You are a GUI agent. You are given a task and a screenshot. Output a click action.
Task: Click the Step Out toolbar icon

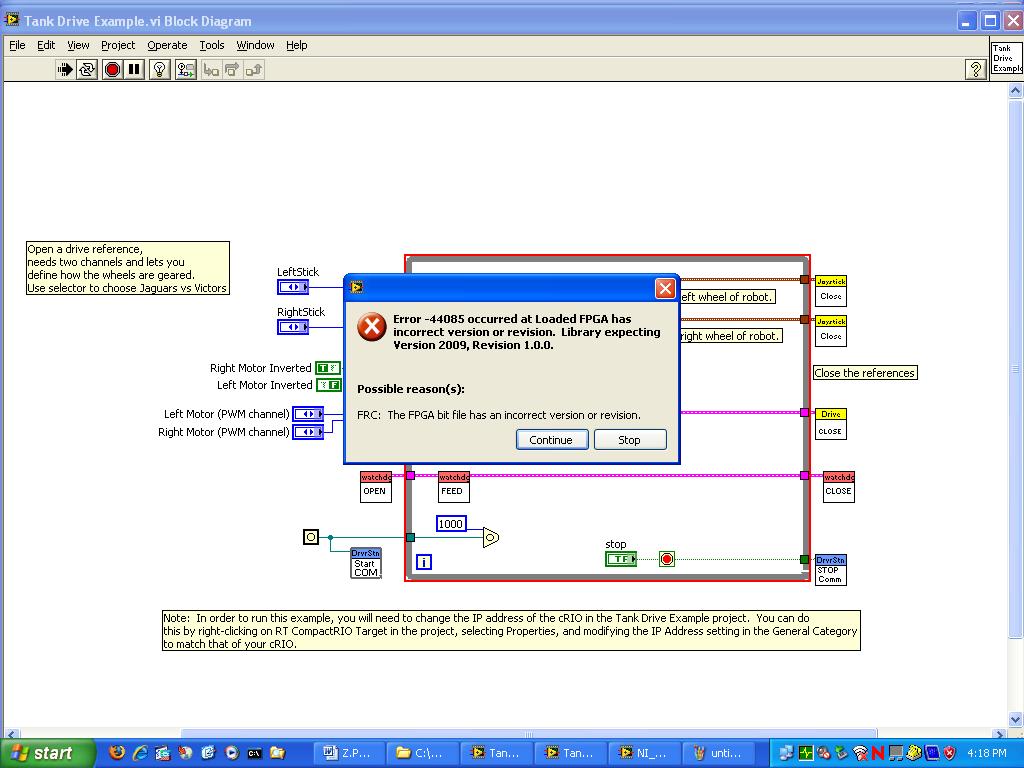point(254,69)
